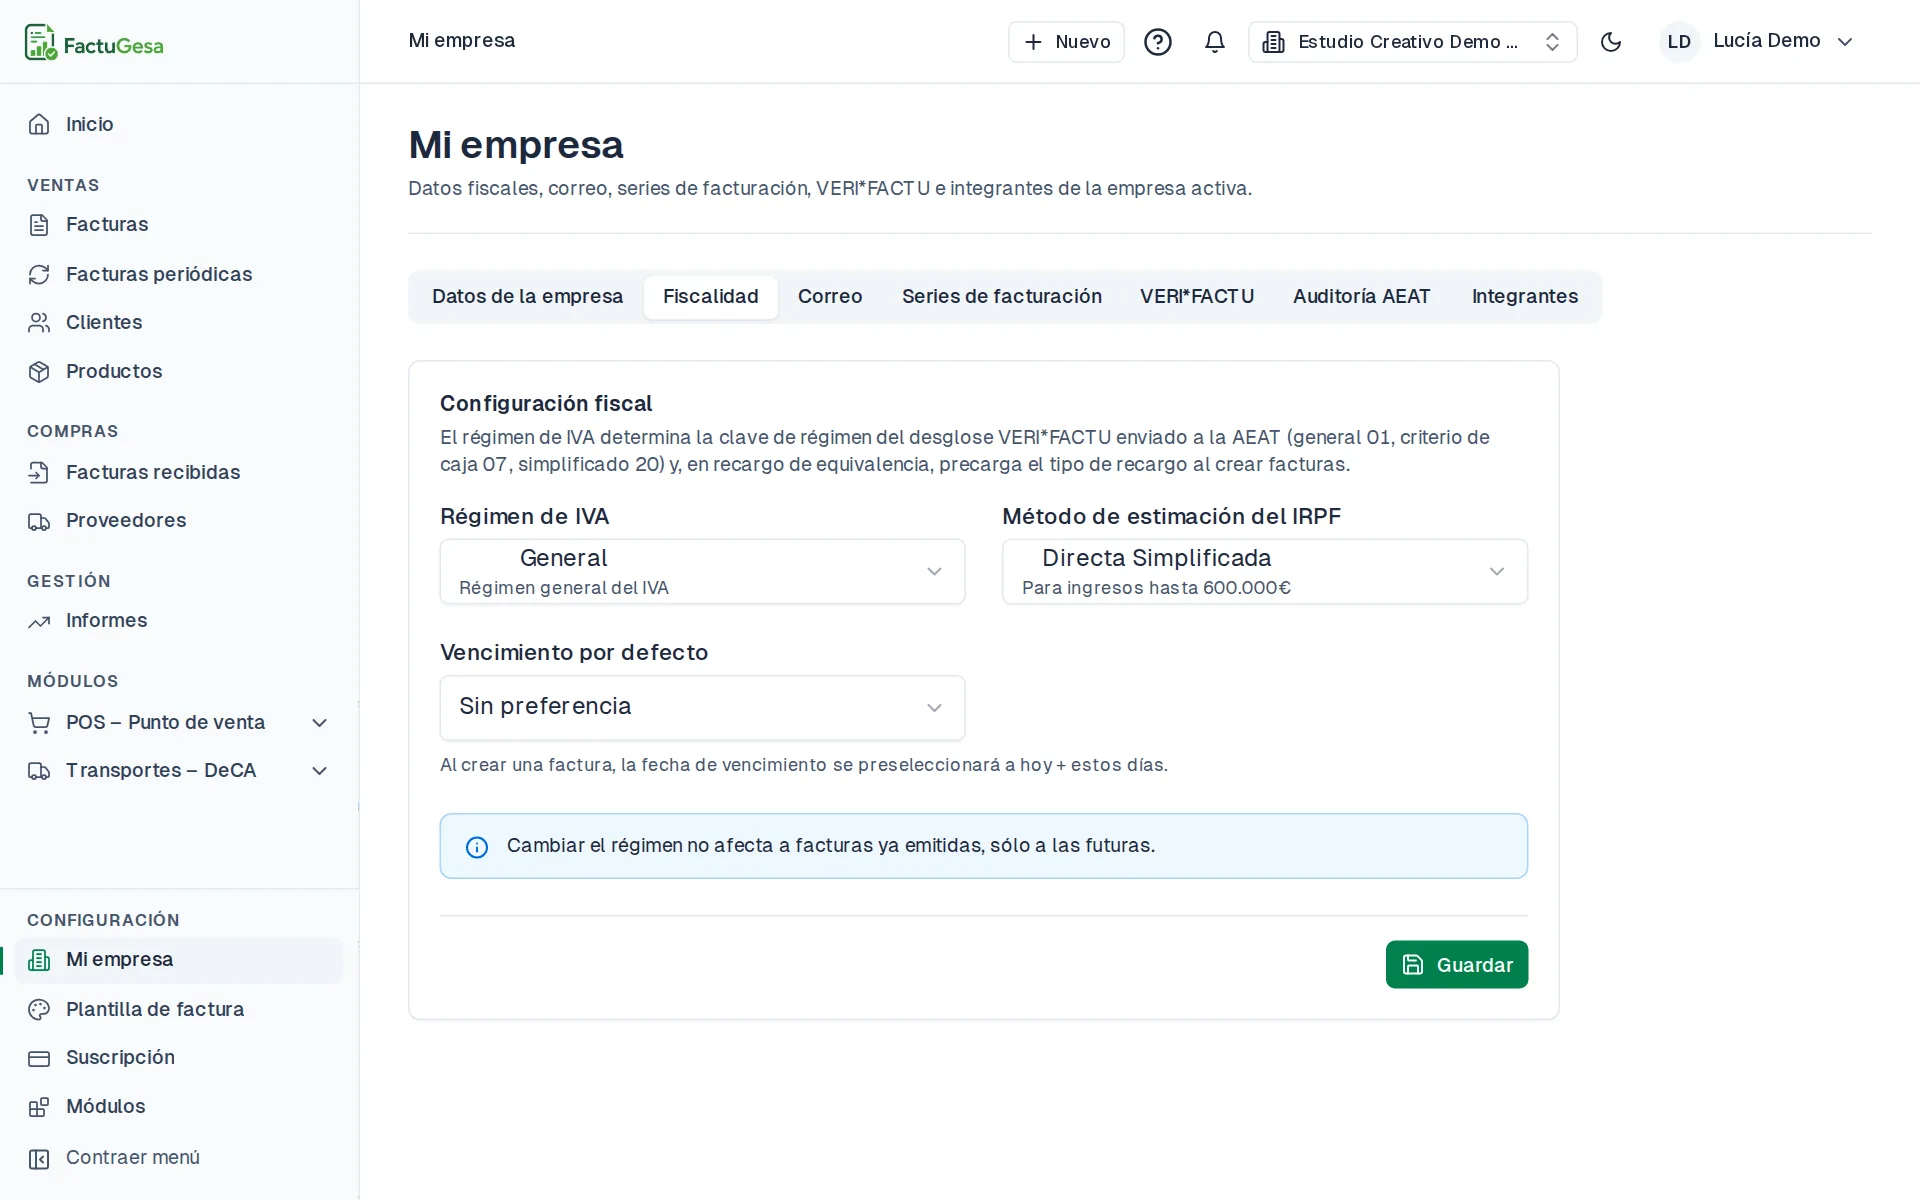1920x1200 pixels.
Task: Click the Contraer menú collapse icon
Action: pos(39,1158)
